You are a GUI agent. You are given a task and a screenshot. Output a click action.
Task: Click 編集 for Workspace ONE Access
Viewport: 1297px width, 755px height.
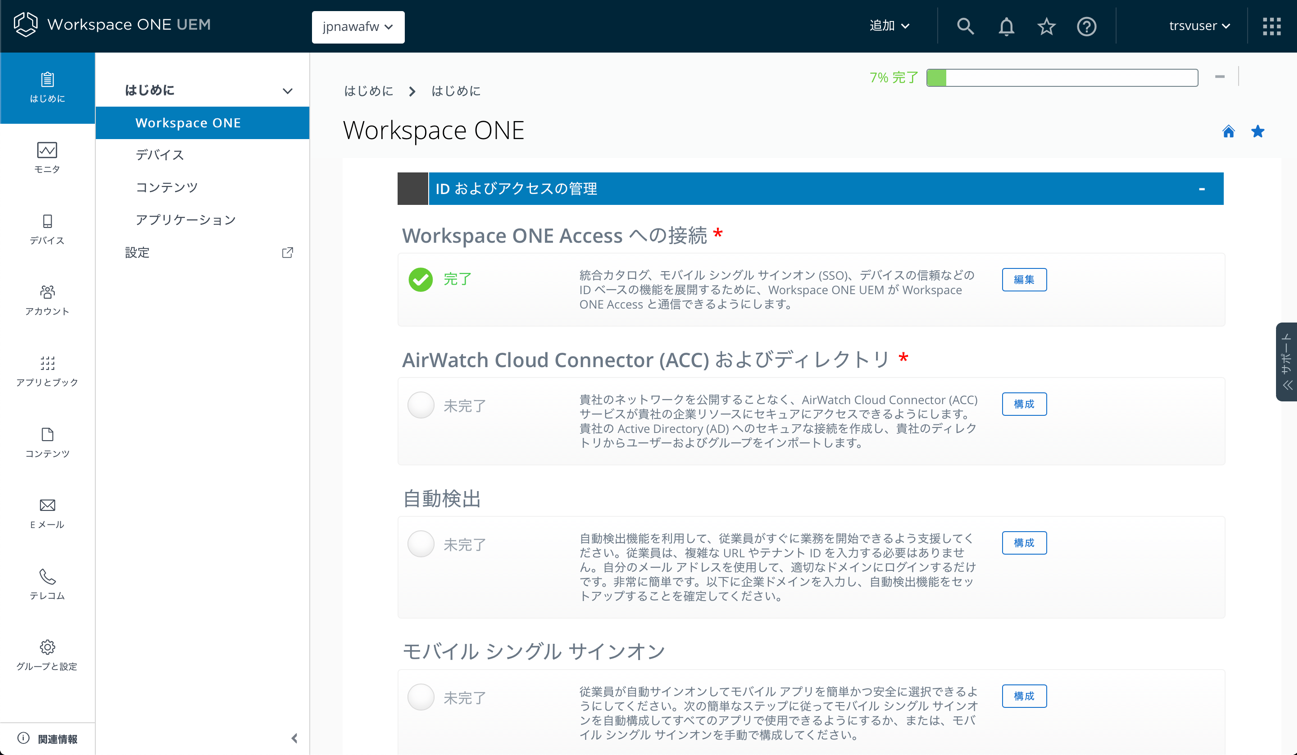click(x=1024, y=280)
